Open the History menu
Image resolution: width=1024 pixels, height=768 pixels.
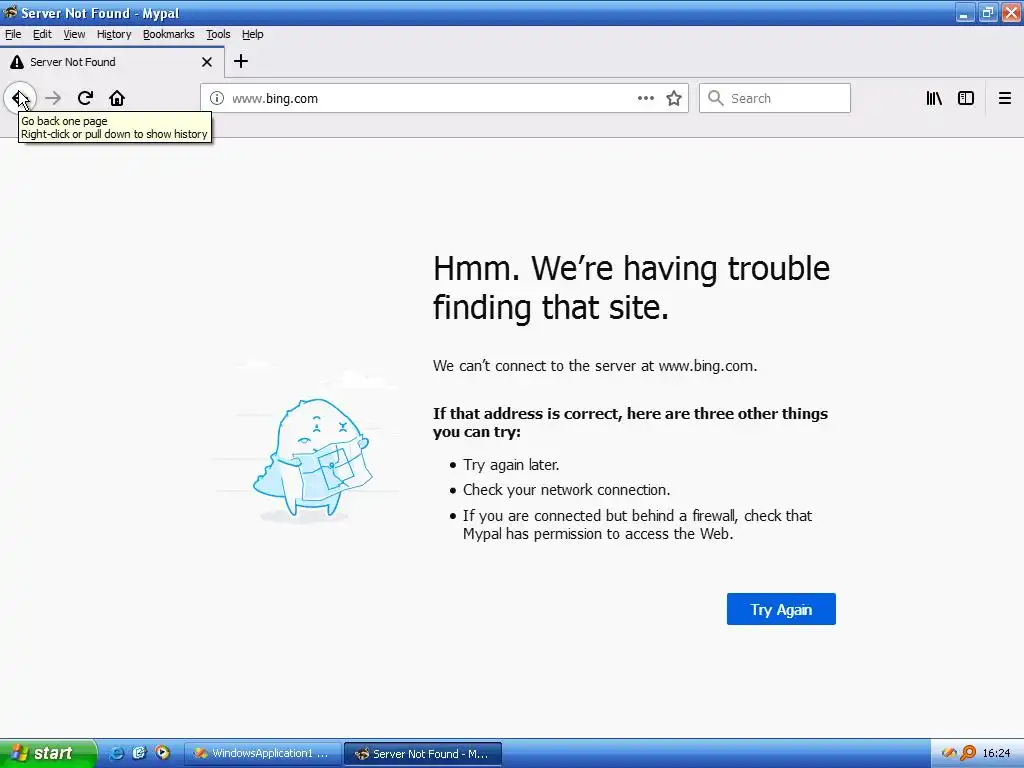coord(114,34)
